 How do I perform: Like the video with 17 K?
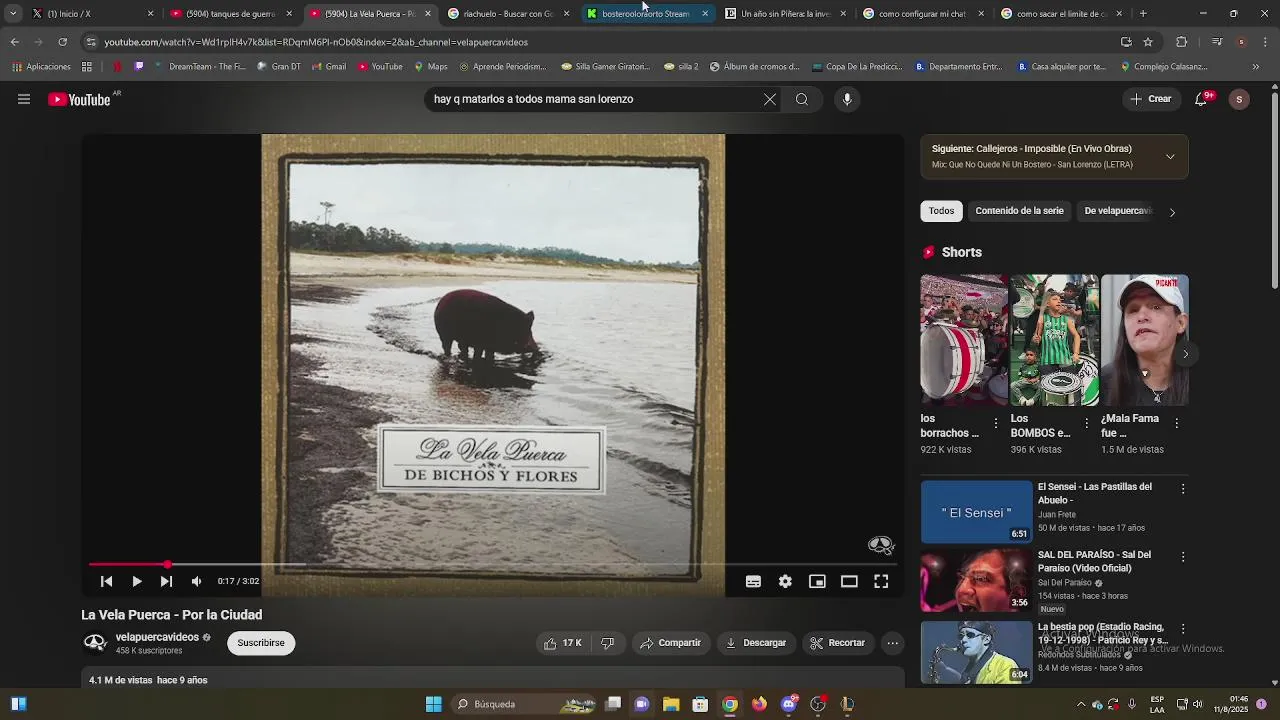tap(562, 643)
